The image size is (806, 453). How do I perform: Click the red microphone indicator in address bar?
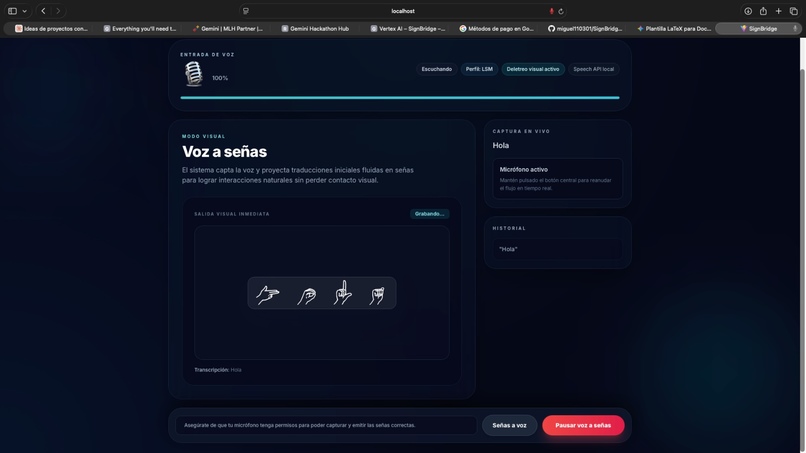pos(551,11)
